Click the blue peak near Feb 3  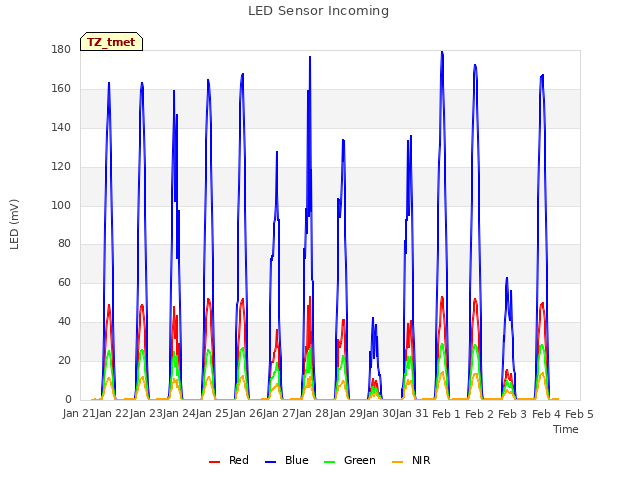[507, 278]
